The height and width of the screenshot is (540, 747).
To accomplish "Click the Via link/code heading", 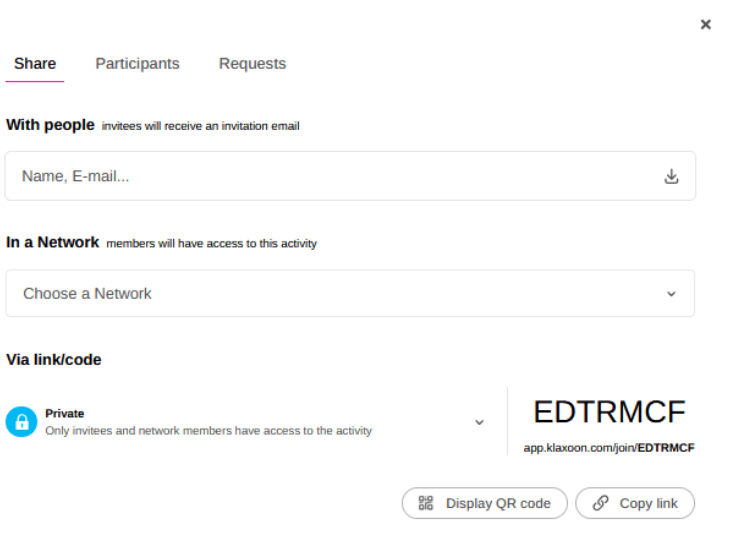I will tap(54, 359).
